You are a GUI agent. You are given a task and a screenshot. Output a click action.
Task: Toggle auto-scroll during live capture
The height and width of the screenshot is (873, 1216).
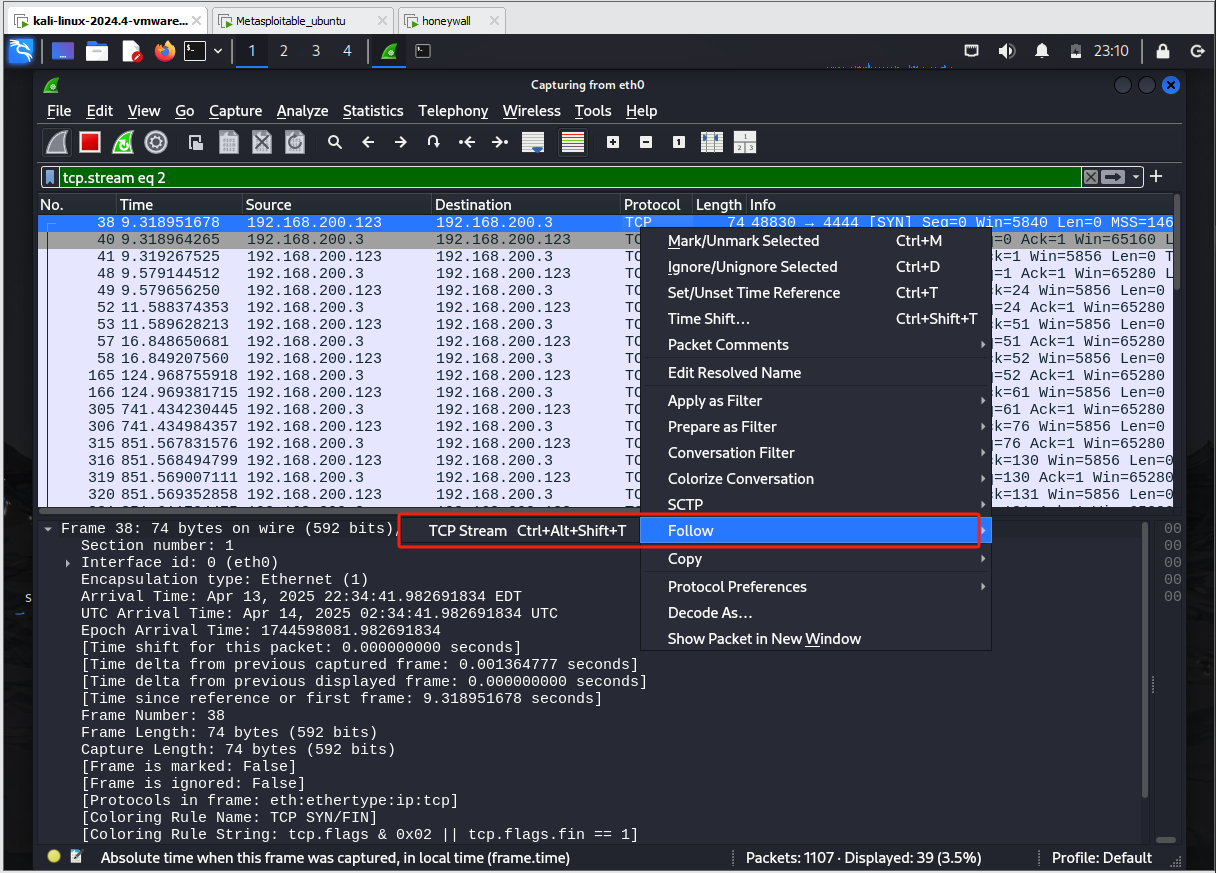pyautogui.click(x=533, y=142)
